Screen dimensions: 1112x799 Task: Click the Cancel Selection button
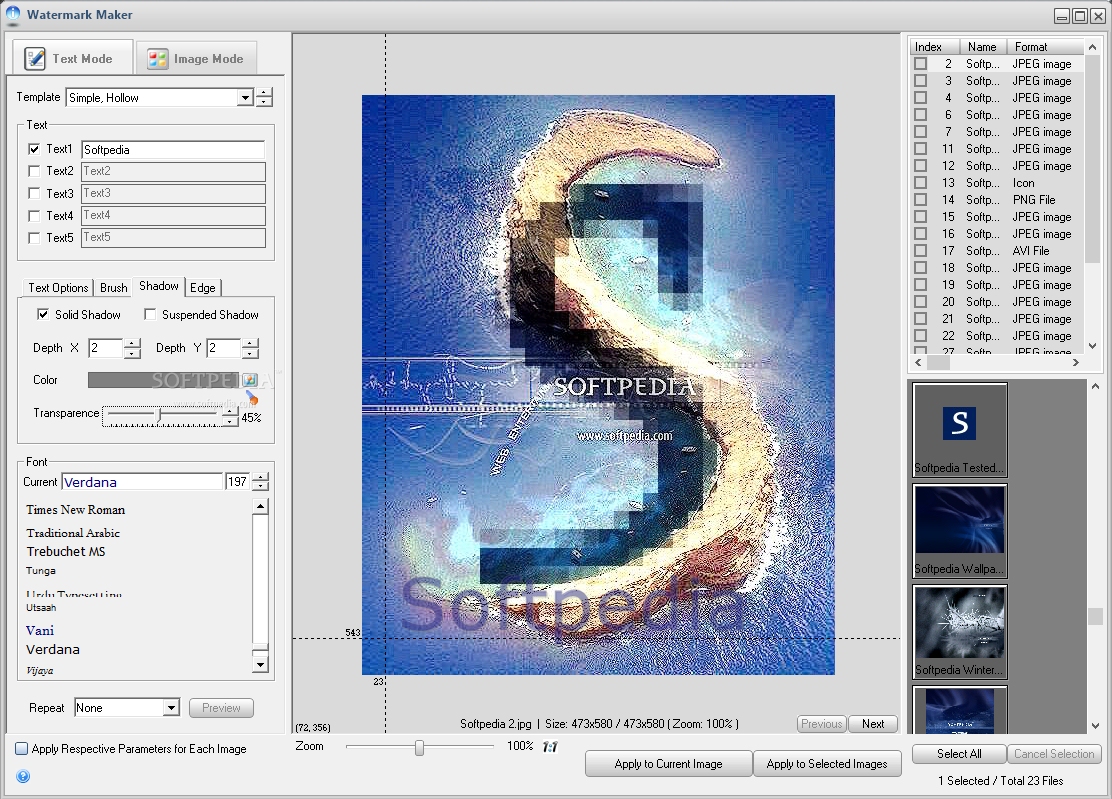[x=1054, y=754]
